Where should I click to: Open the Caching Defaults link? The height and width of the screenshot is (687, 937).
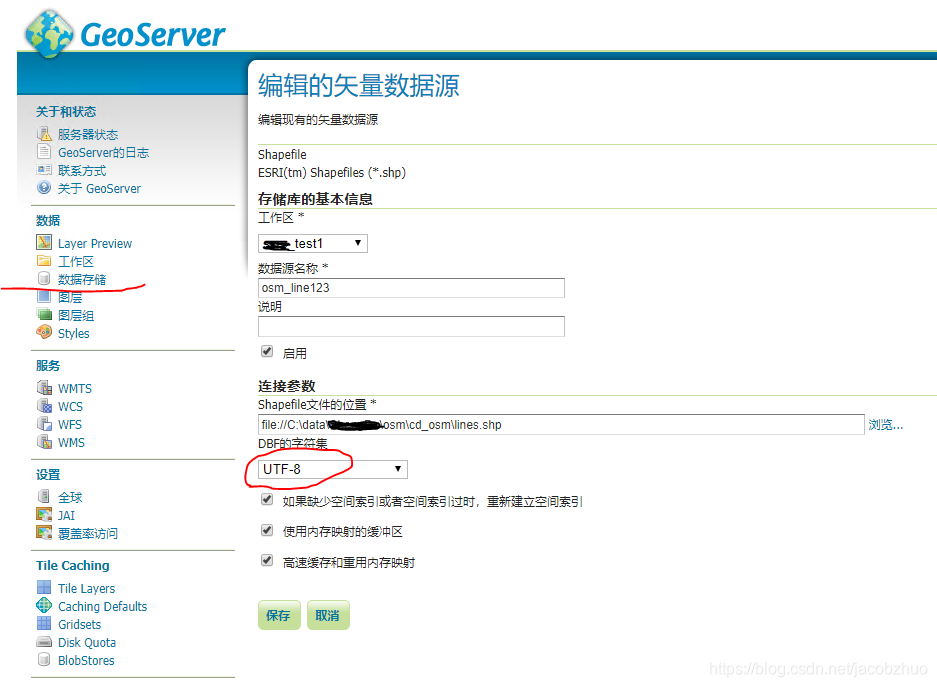[x=103, y=606]
